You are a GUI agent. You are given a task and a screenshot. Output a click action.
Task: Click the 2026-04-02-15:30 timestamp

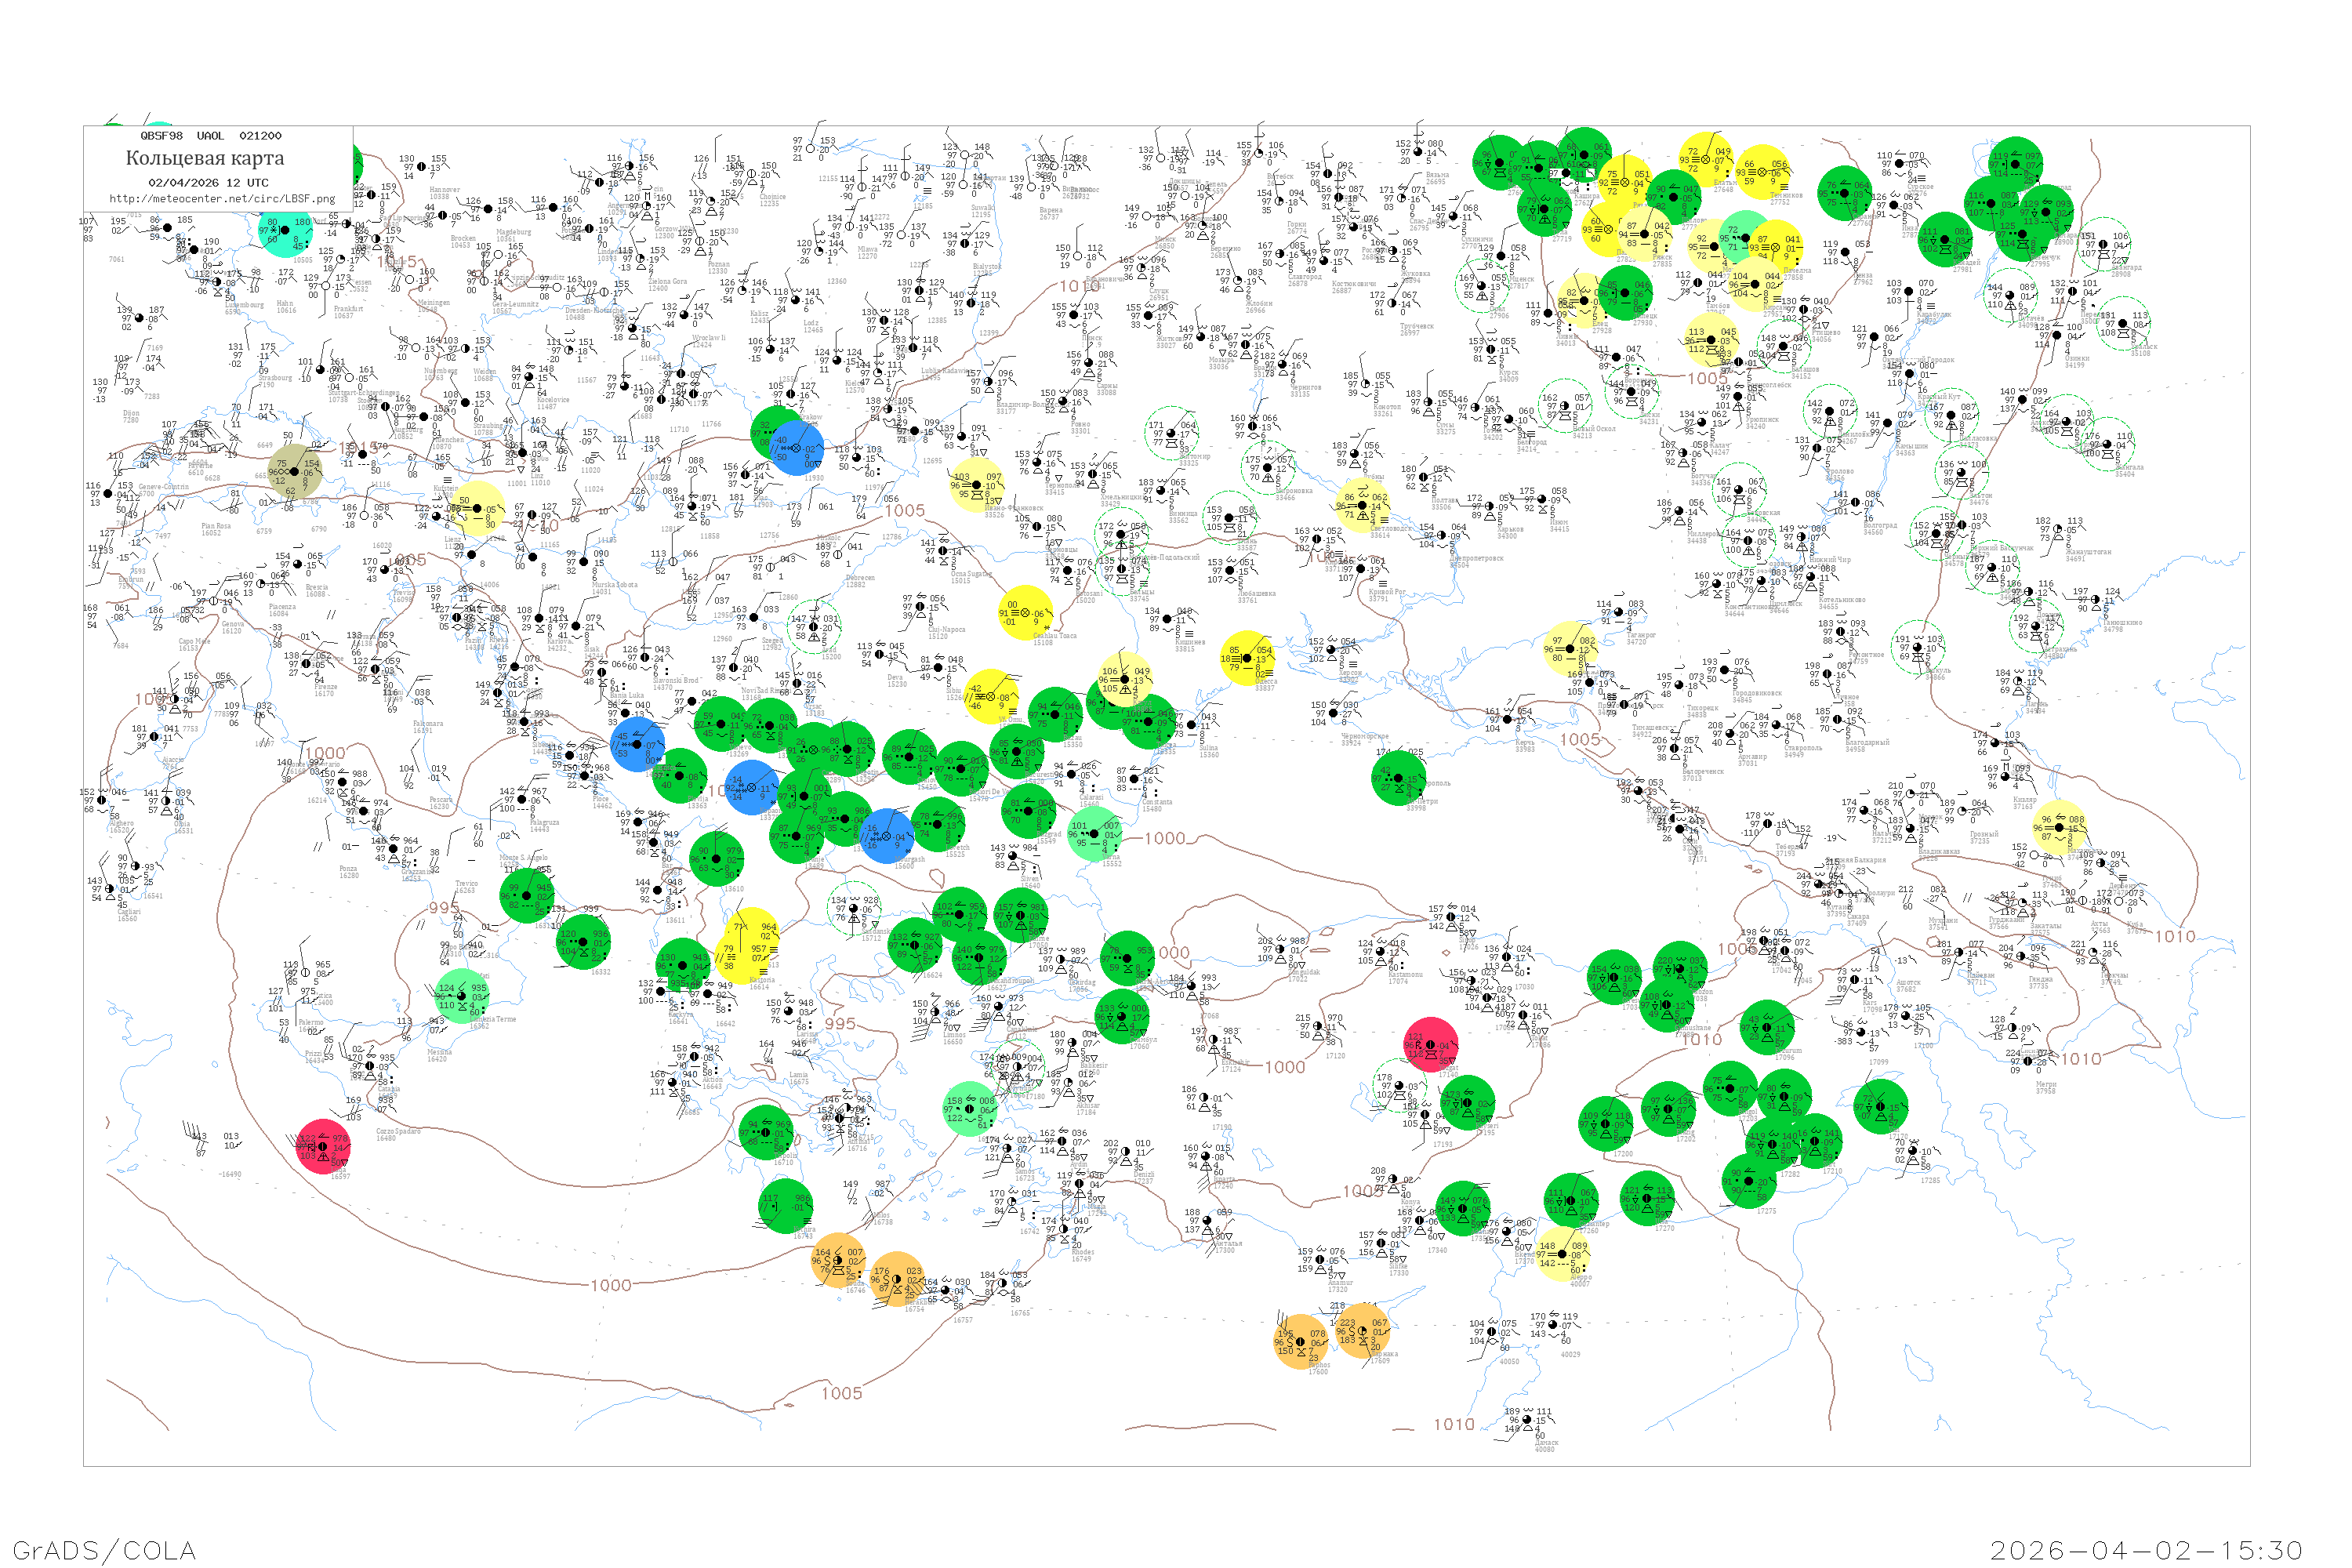coord(2146,1550)
